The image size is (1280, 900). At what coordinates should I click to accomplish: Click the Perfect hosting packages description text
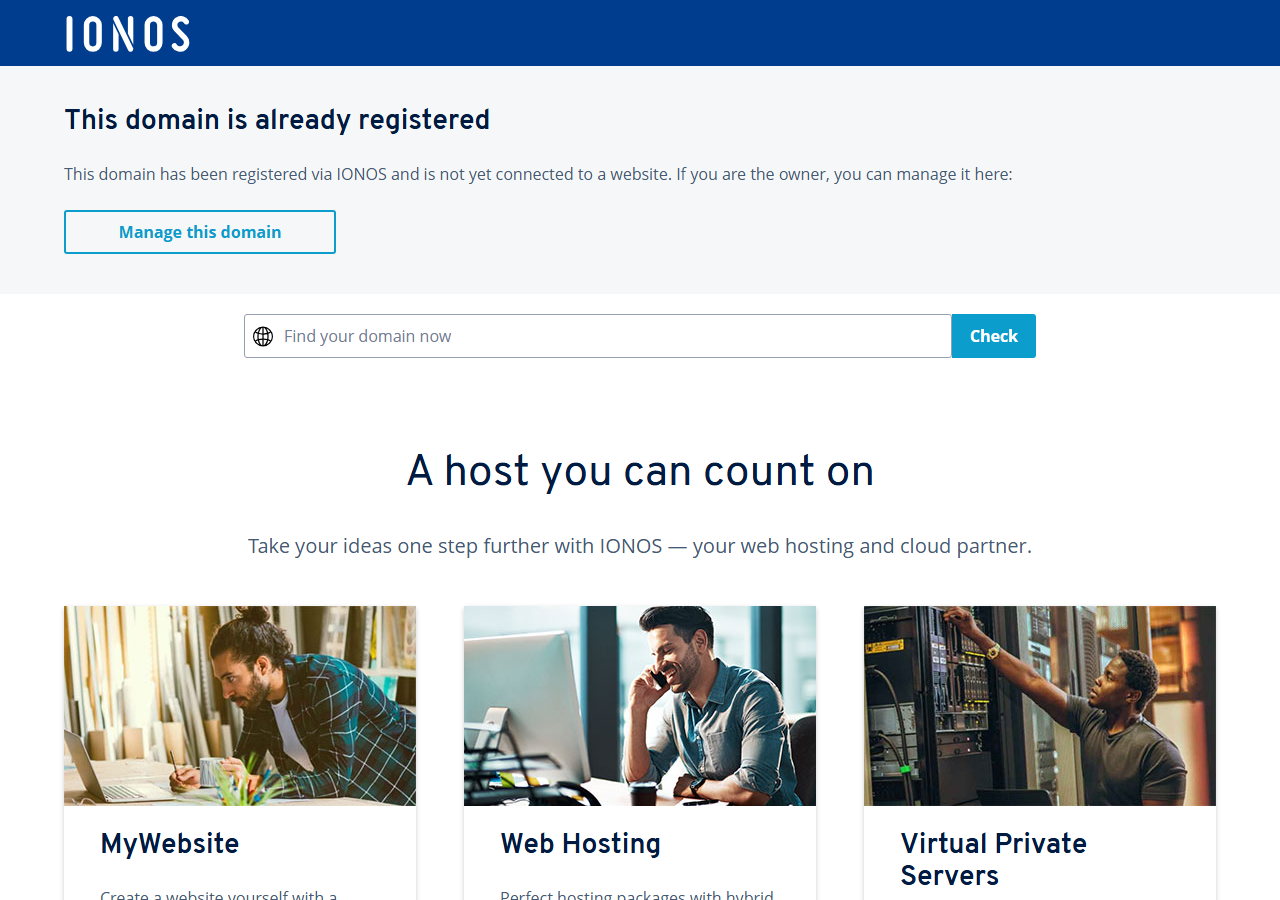click(x=637, y=894)
